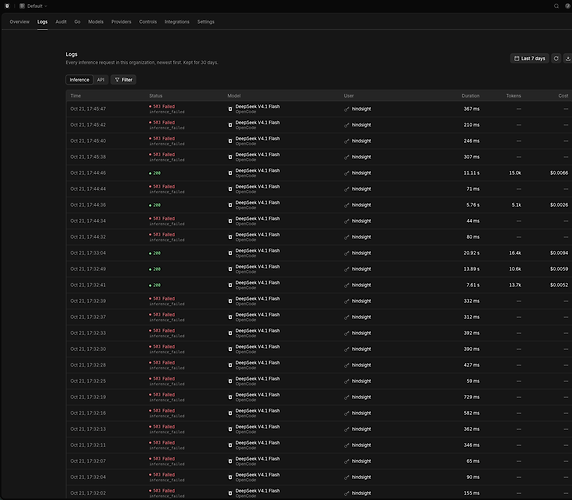Click the user key icon in the 17:32:16 row

(x=347, y=413)
